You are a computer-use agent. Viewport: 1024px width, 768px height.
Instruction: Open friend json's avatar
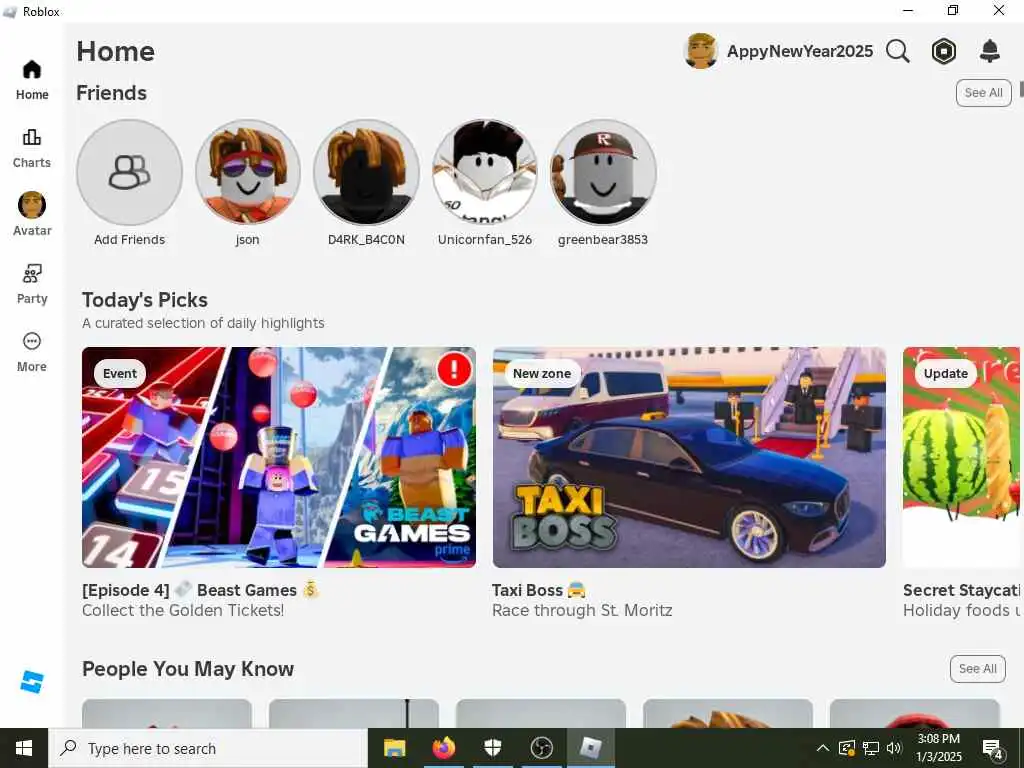click(x=248, y=172)
